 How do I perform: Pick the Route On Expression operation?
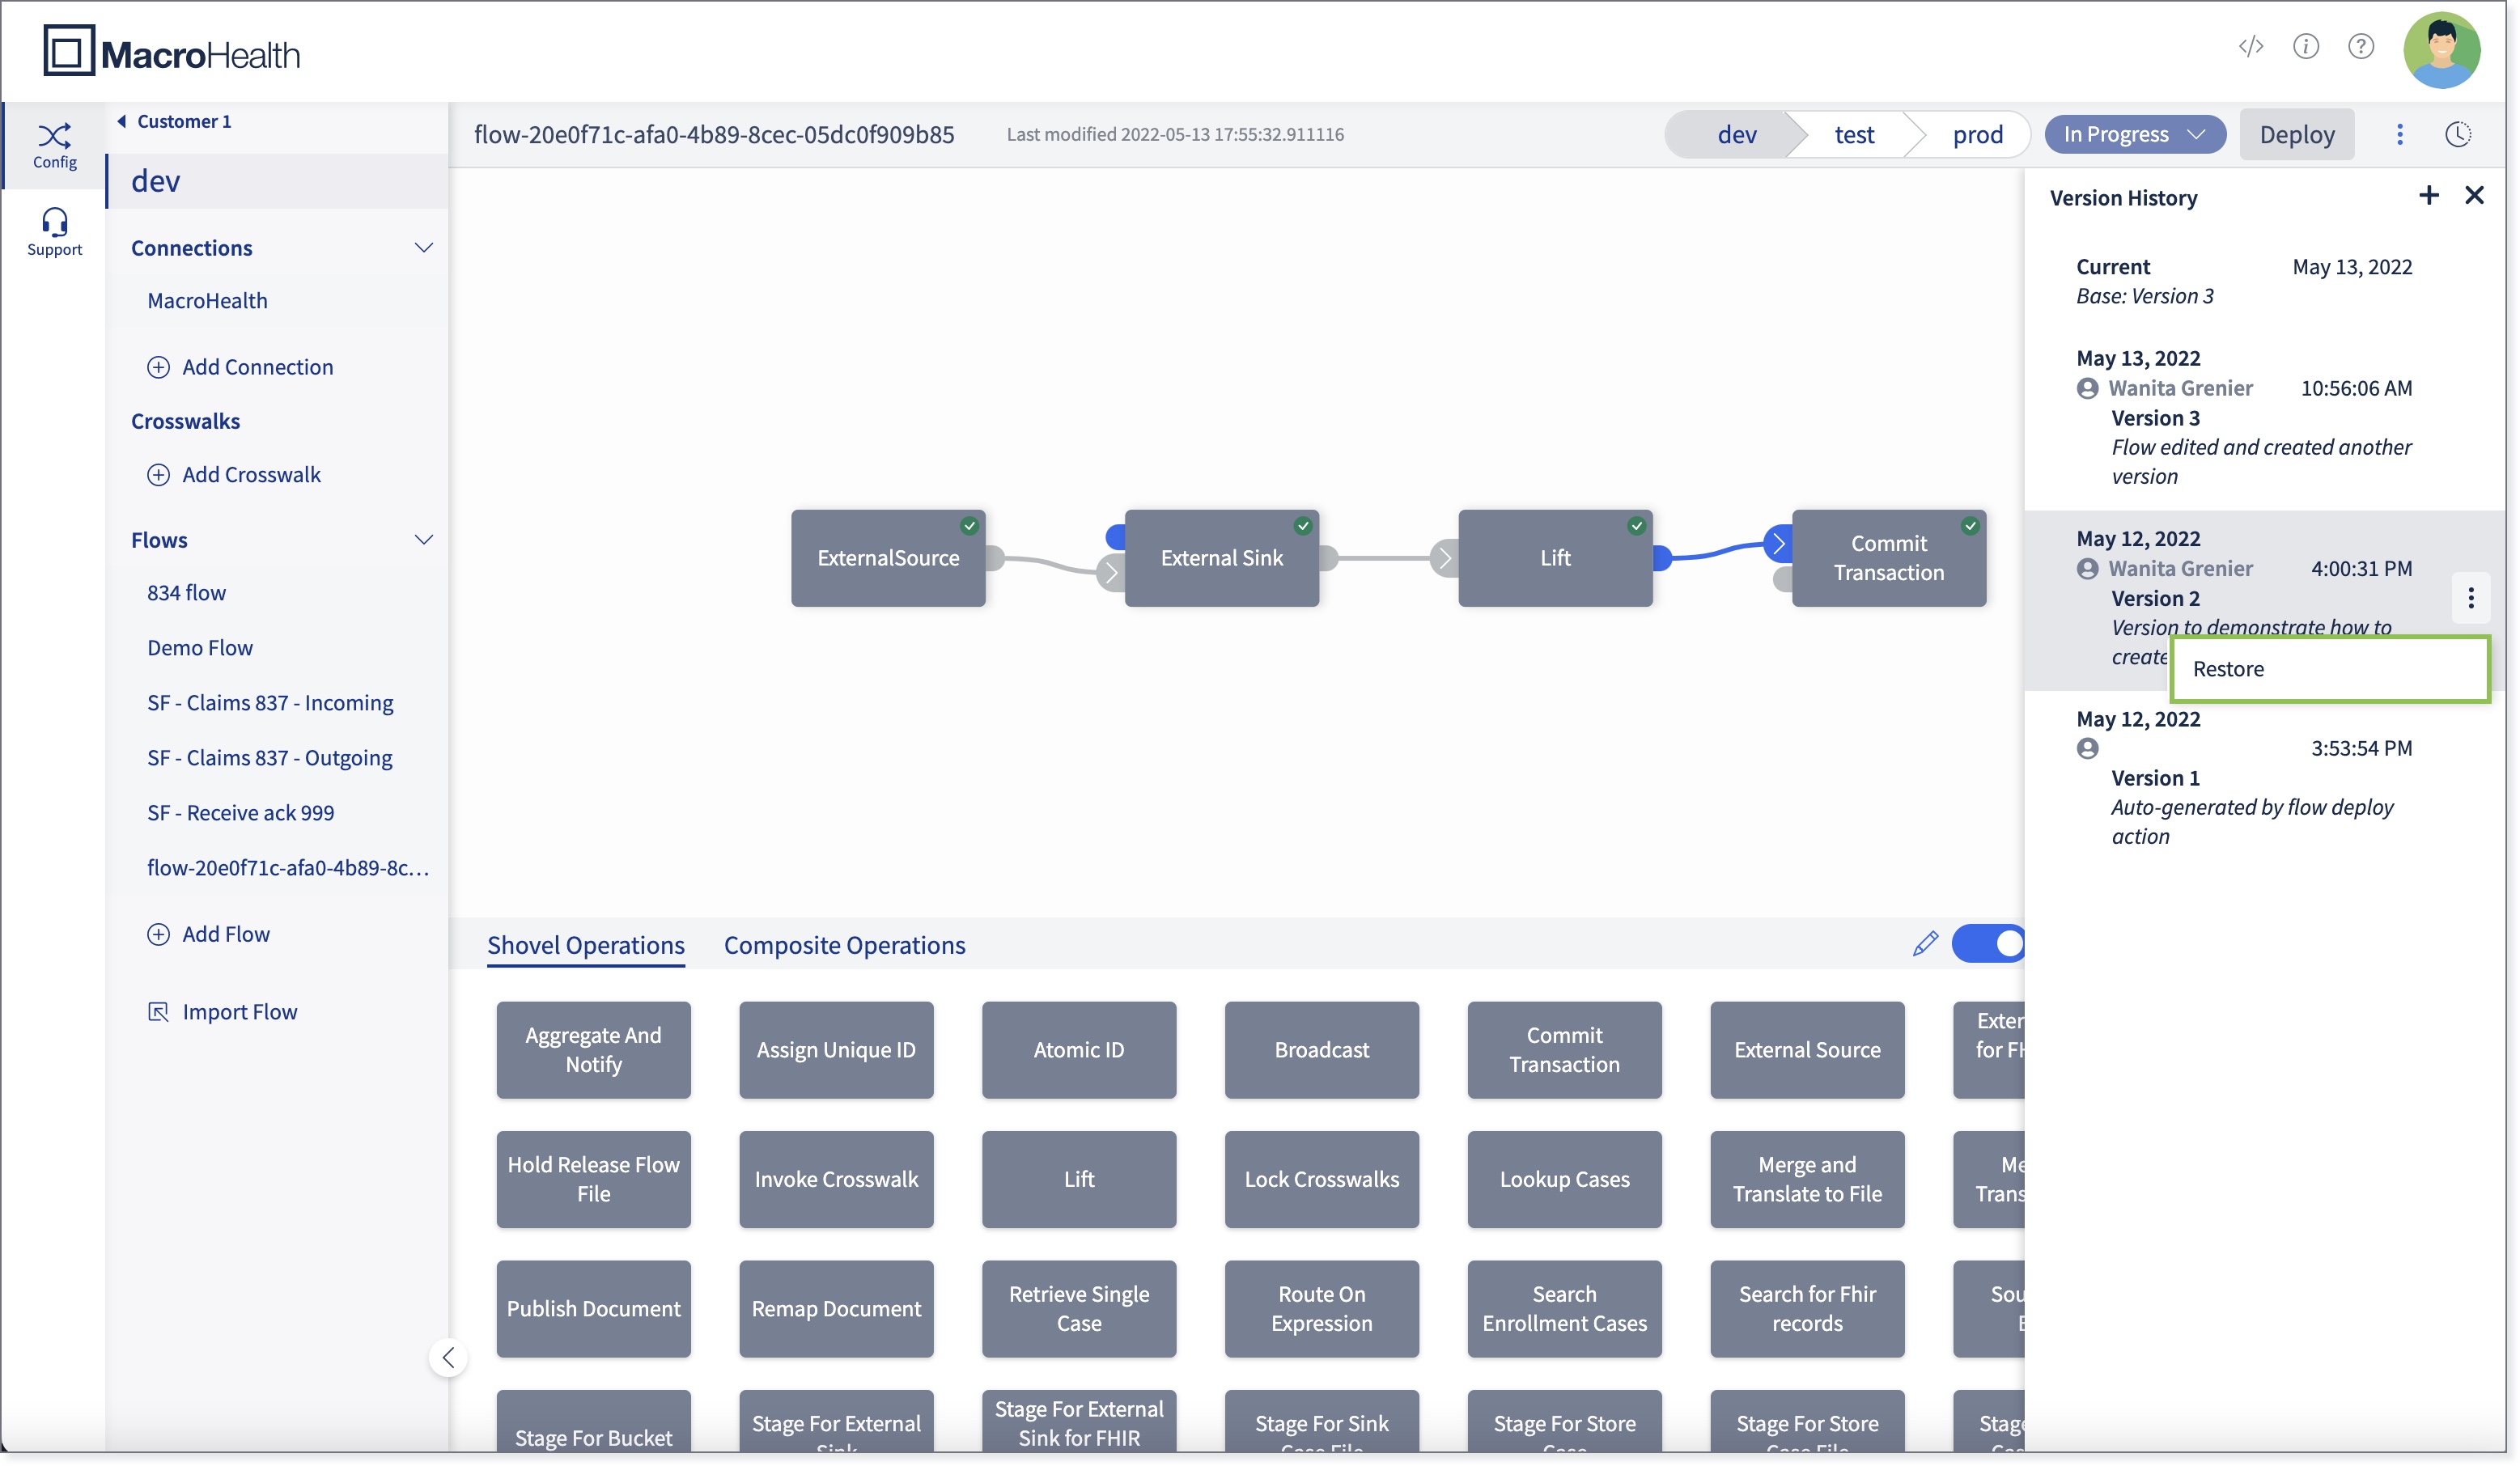1322,1309
